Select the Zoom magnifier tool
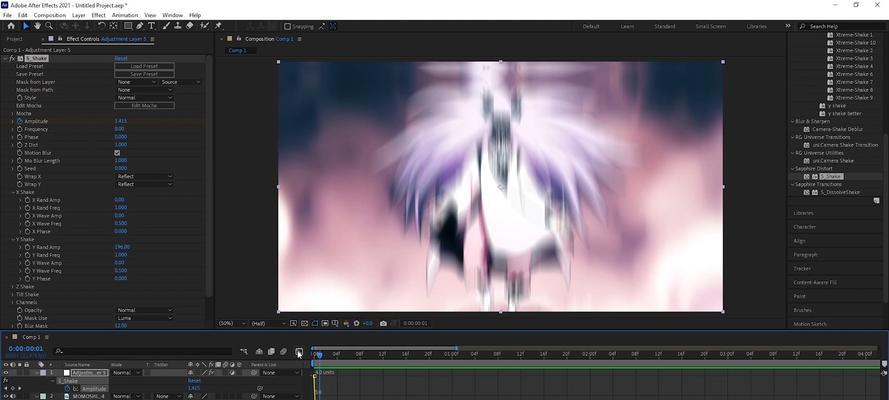This screenshot has height=400, width=889. [x=49, y=26]
